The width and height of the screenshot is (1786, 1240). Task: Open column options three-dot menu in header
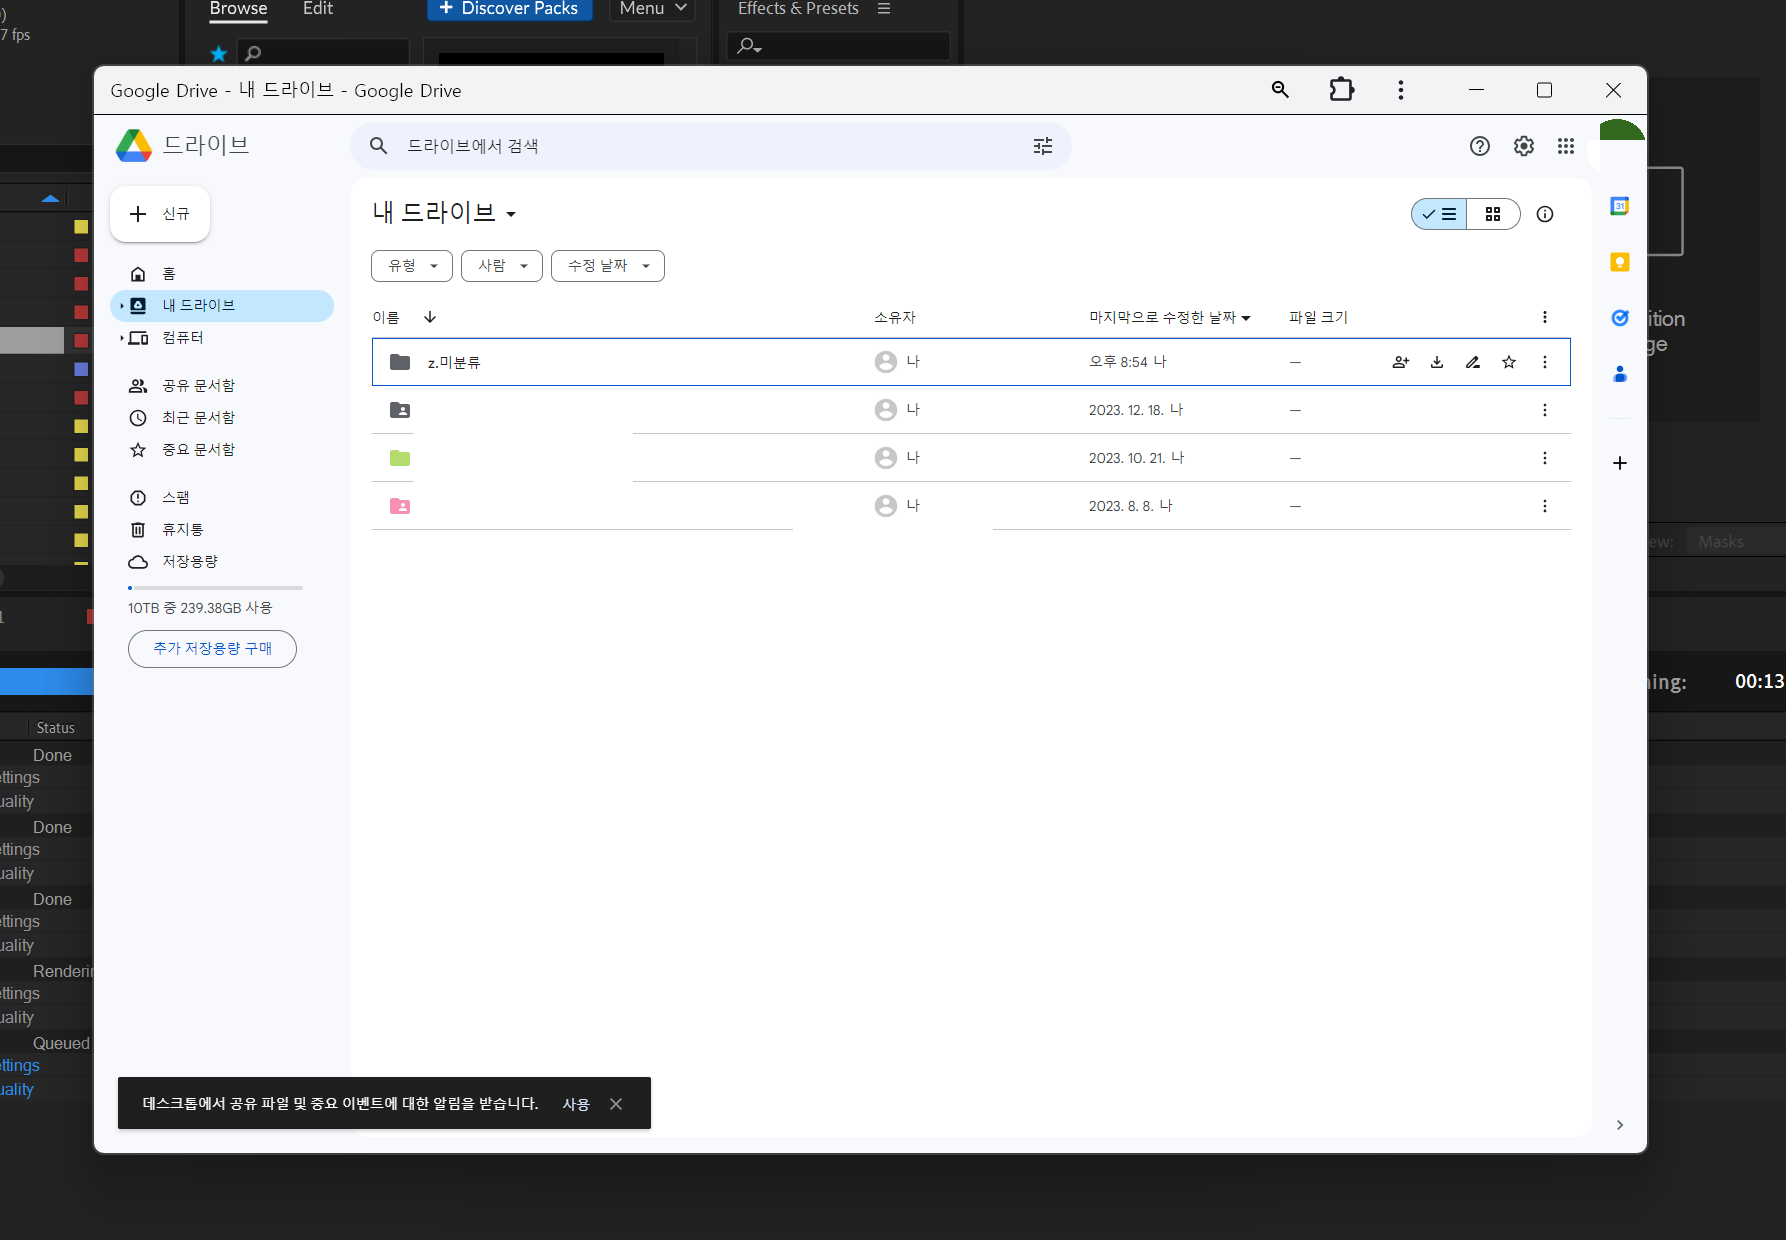click(1545, 317)
